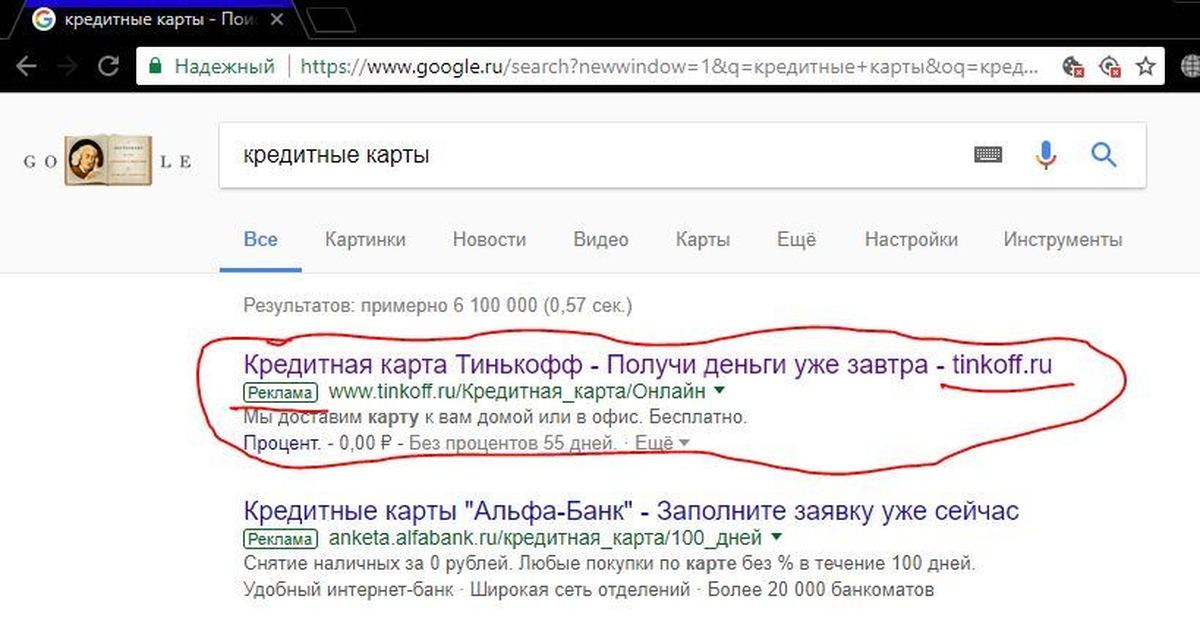Image resolution: width=1200 pixels, height=628 pixels.
Task: Open the on-screen keyboard icon
Action: click(988, 154)
